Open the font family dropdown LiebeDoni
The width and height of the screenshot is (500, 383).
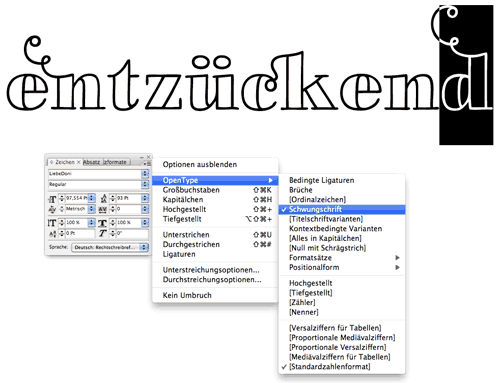pos(145,174)
